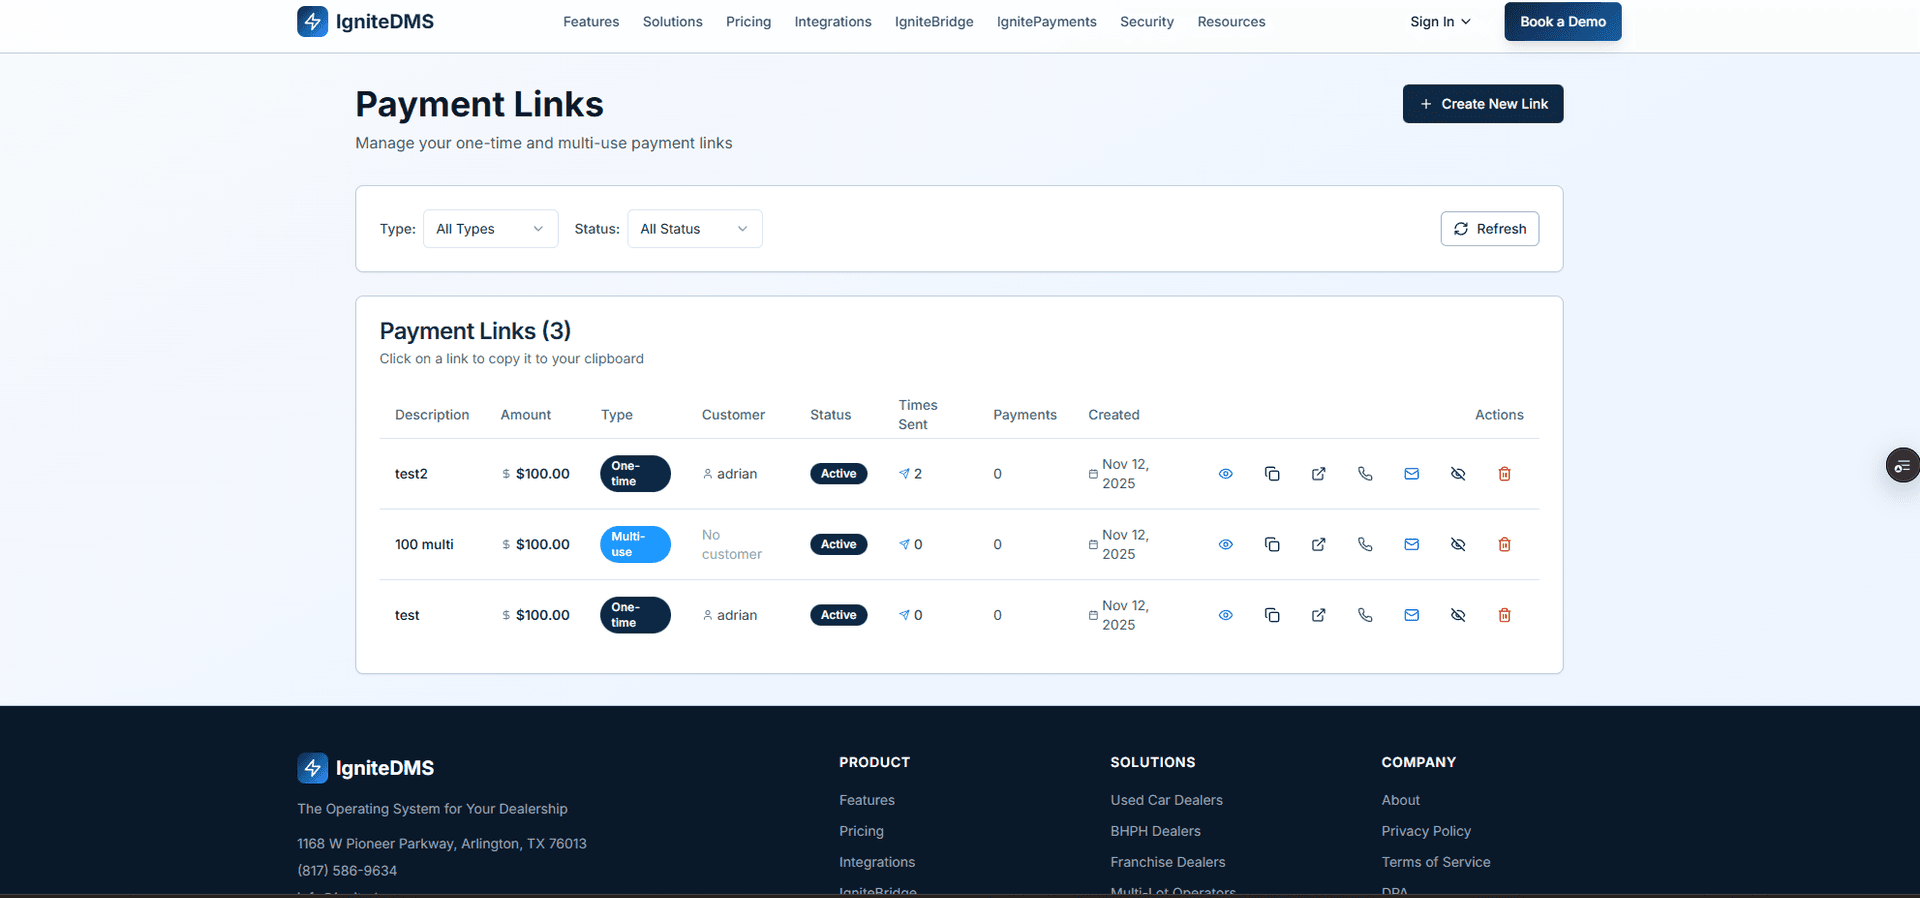Copy icon in the last test row

point(1272,615)
